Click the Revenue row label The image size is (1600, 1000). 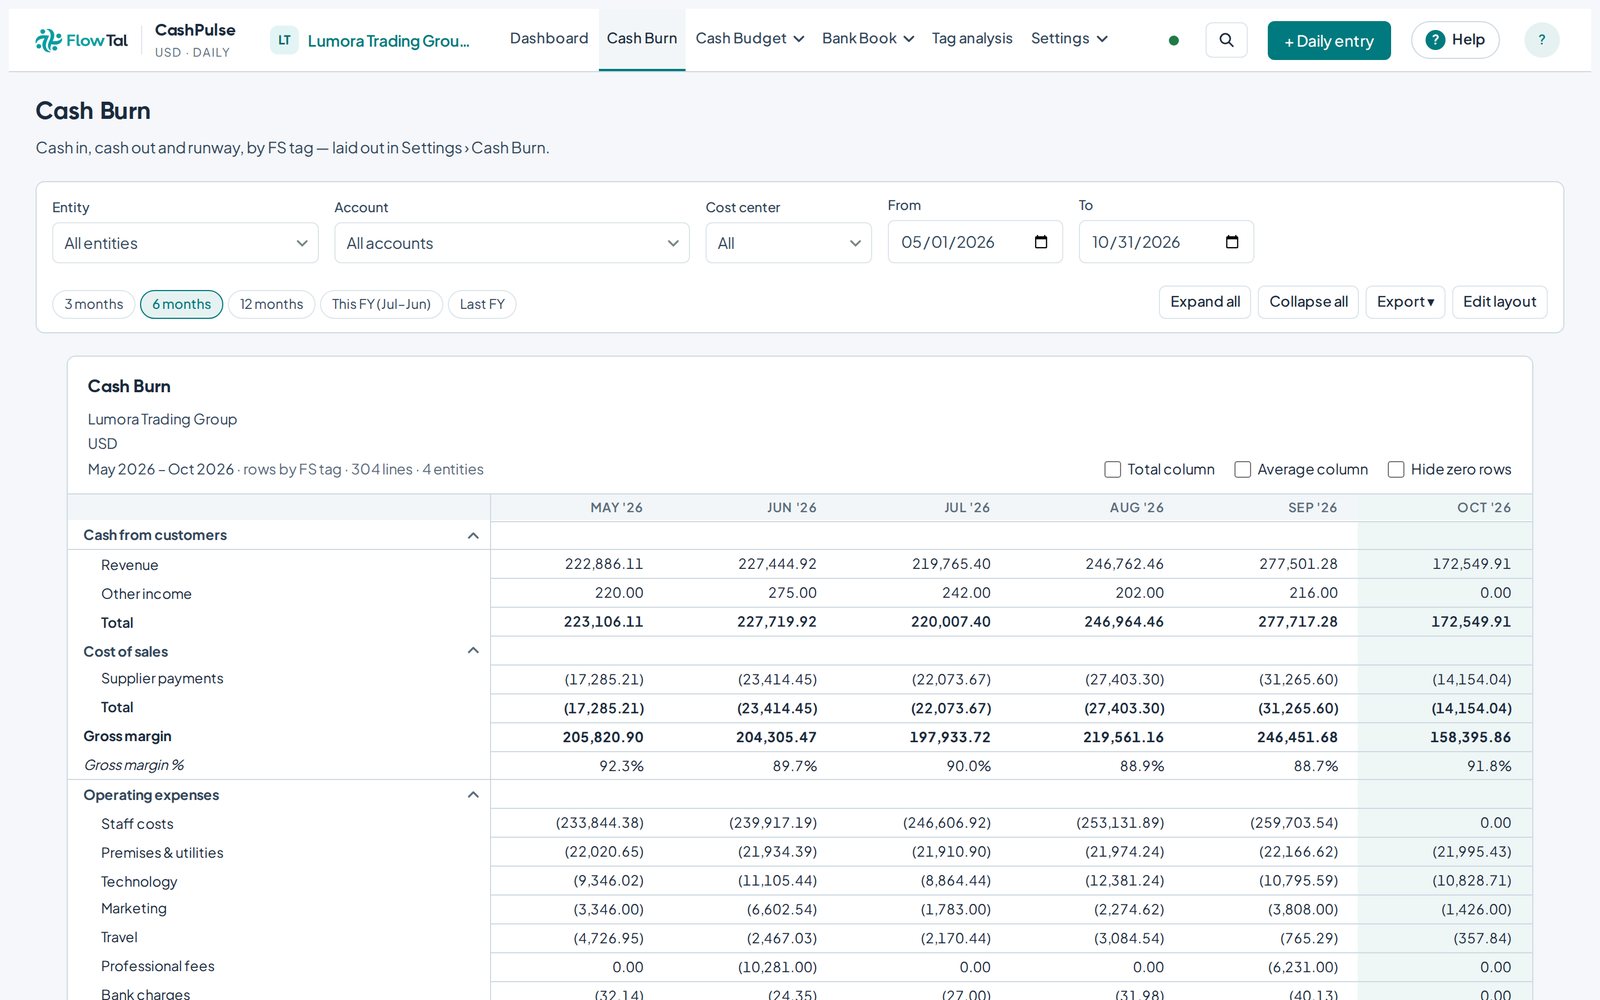(130, 565)
